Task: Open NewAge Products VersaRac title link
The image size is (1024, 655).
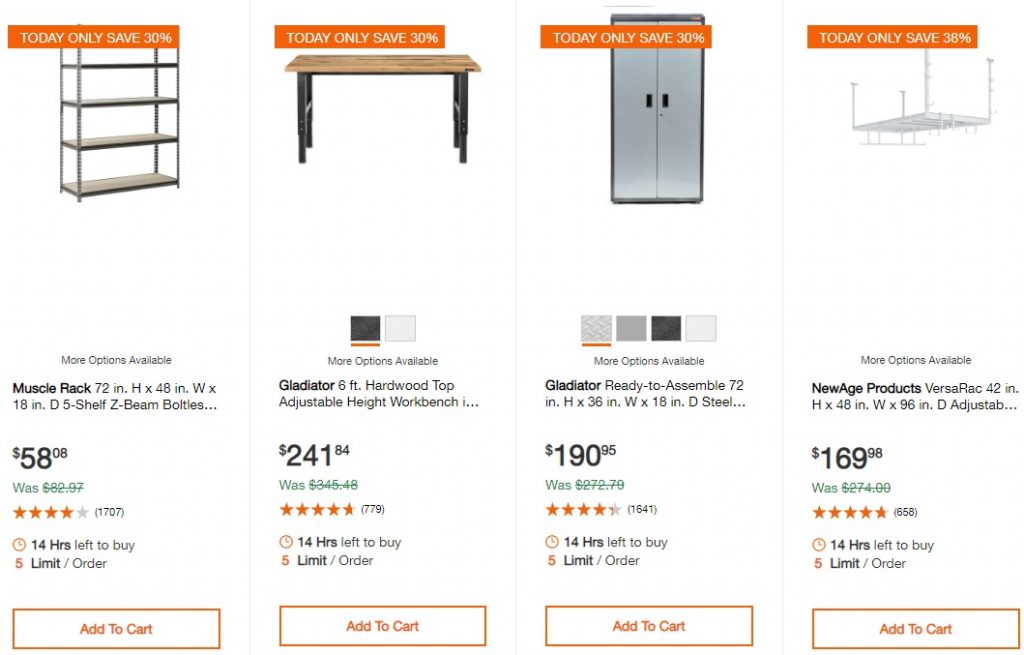Action: coord(914,396)
